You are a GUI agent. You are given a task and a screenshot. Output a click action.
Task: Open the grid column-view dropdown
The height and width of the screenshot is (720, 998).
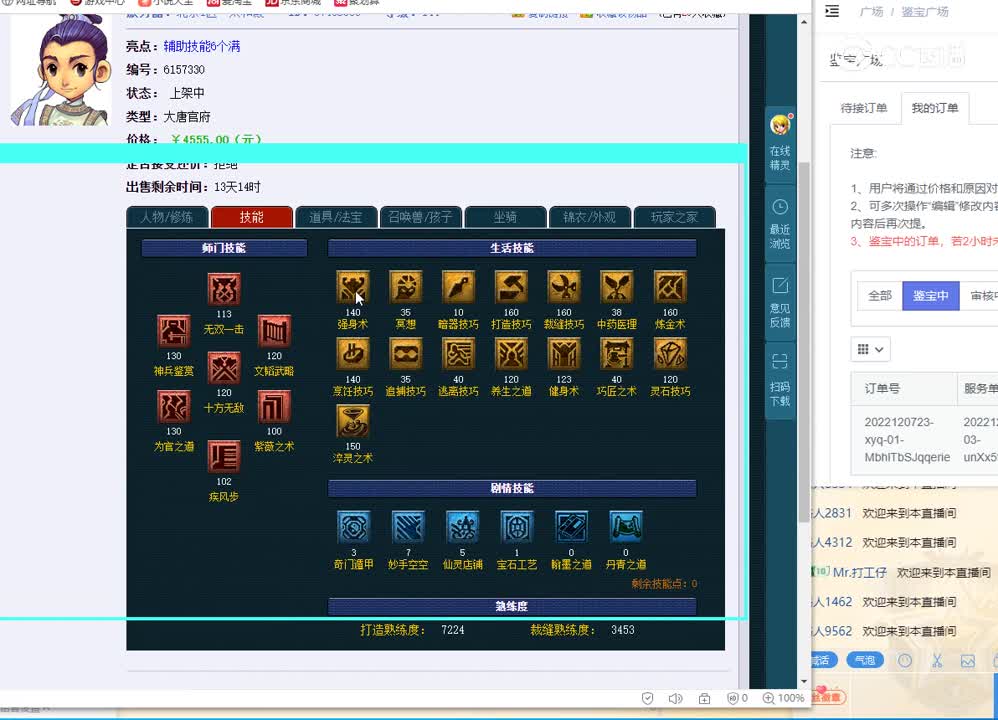coord(871,349)
